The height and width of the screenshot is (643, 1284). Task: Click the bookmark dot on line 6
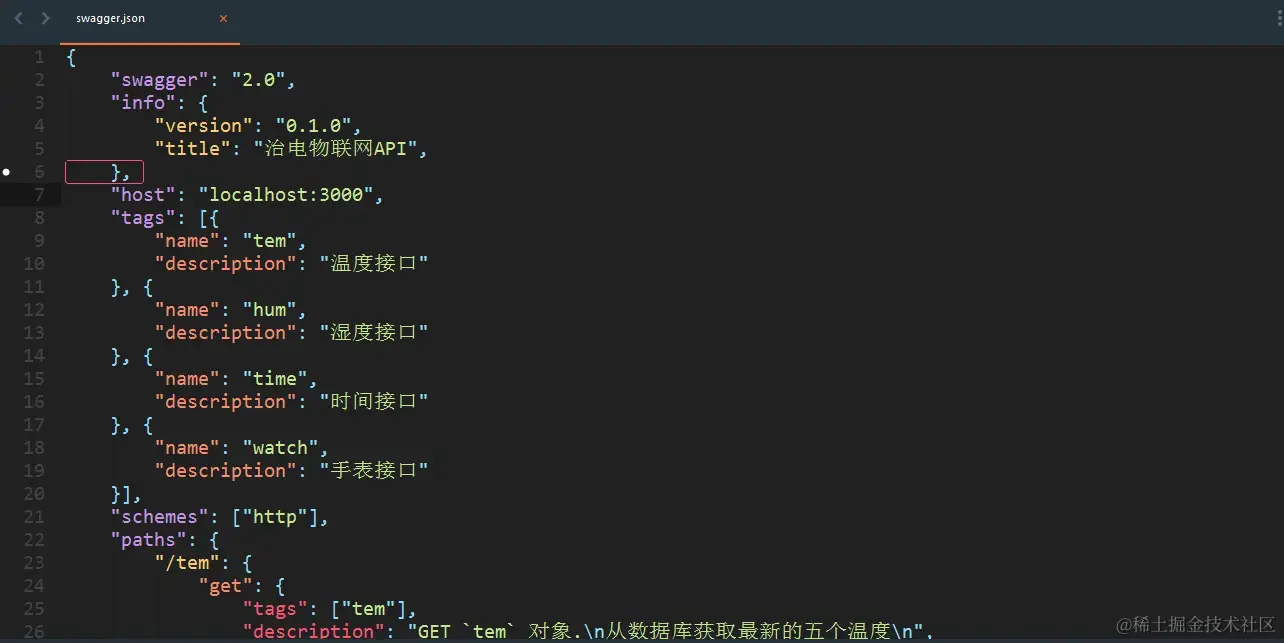point(7,172)
